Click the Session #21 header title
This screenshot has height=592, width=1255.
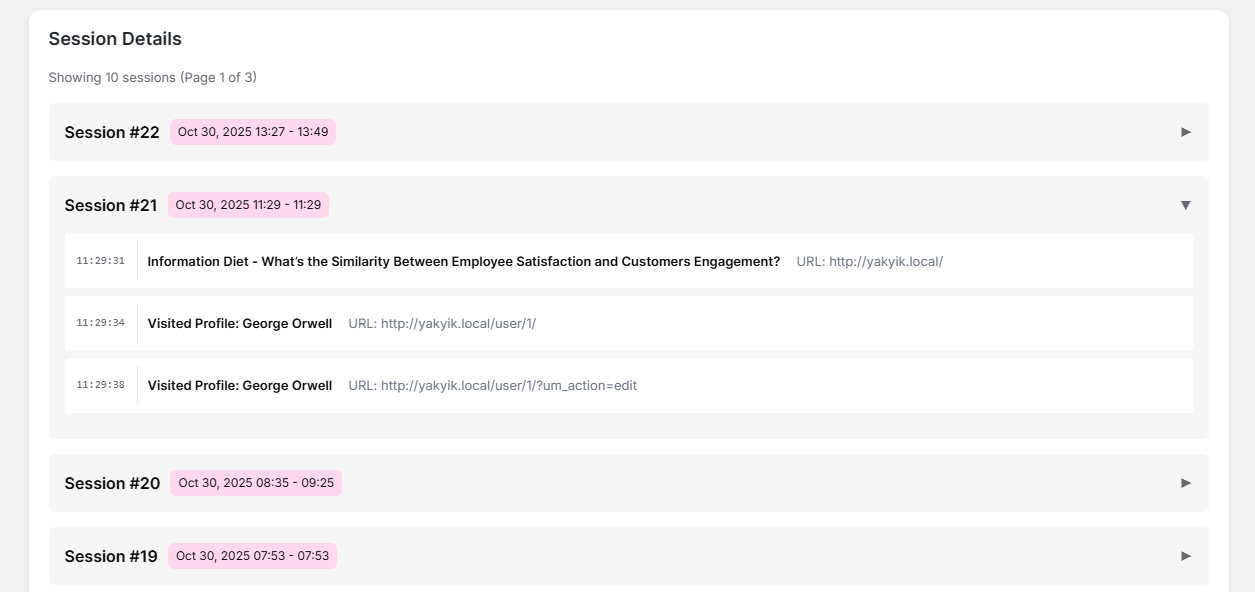pos(111,205)
